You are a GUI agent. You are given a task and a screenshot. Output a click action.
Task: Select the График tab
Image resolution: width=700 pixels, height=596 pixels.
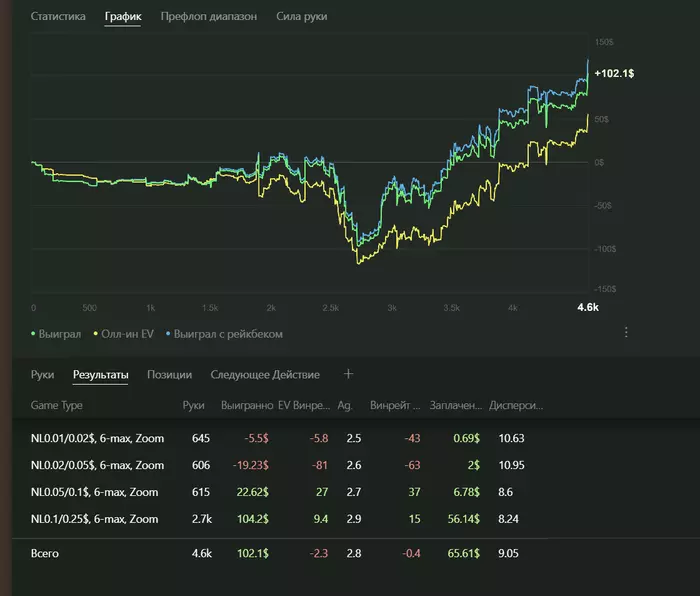[x=123, y=17]
